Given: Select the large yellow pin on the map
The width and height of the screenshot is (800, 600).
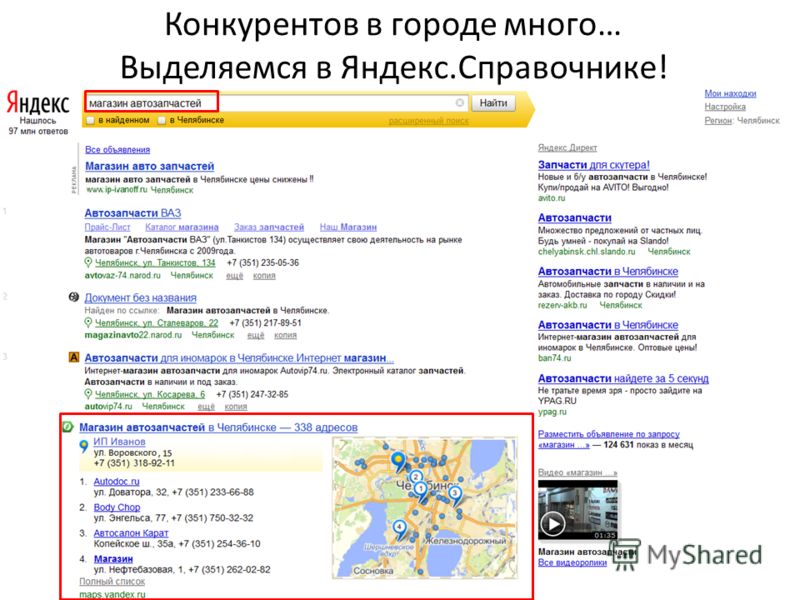Looking at the screenshot, I should (x=398, y=460).
